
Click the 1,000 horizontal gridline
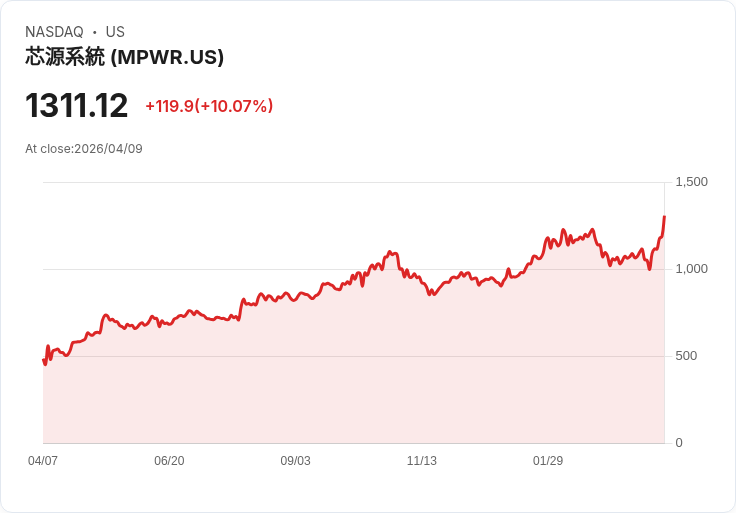click(354, 269)
